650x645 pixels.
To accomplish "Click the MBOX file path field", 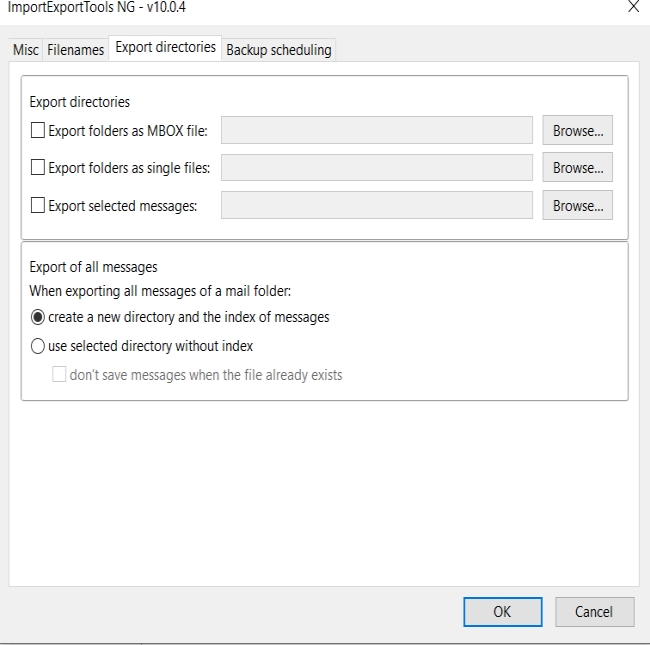I will (377, 130).
